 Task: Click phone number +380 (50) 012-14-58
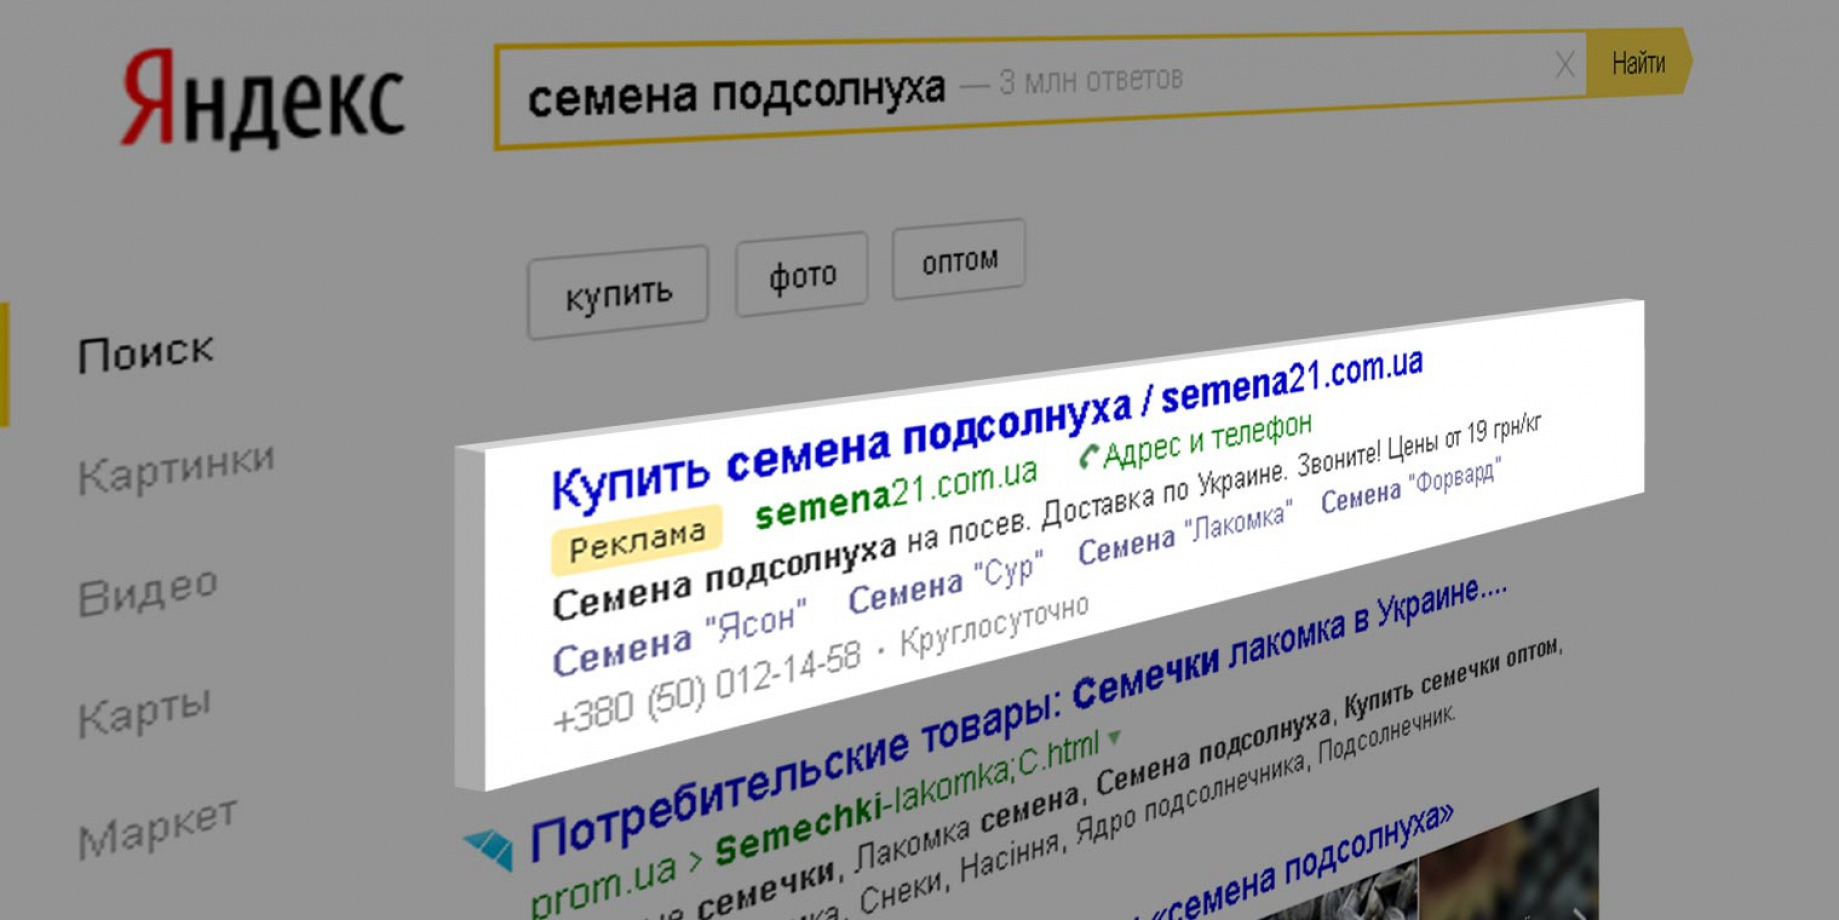(707, 687)
